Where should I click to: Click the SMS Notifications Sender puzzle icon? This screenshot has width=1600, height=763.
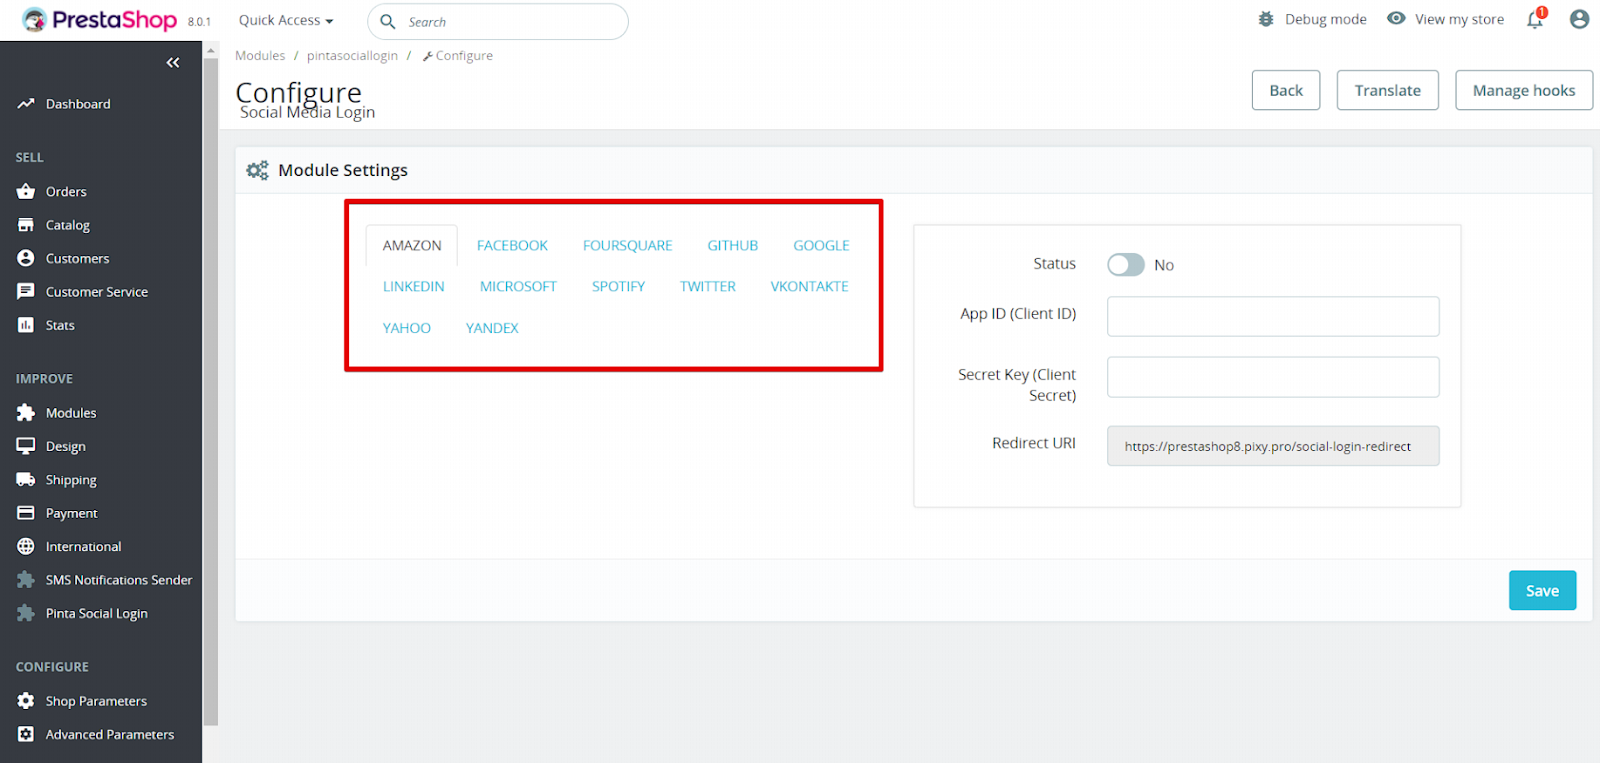26,580
